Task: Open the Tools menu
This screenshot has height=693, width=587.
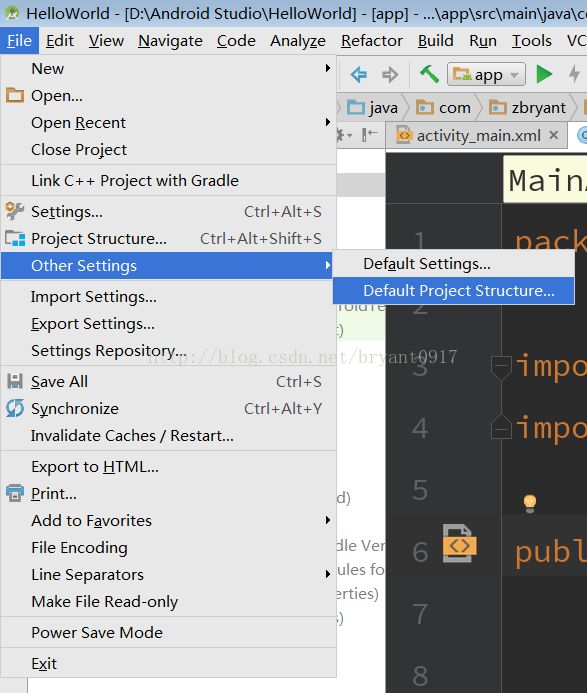Action: 532,41
